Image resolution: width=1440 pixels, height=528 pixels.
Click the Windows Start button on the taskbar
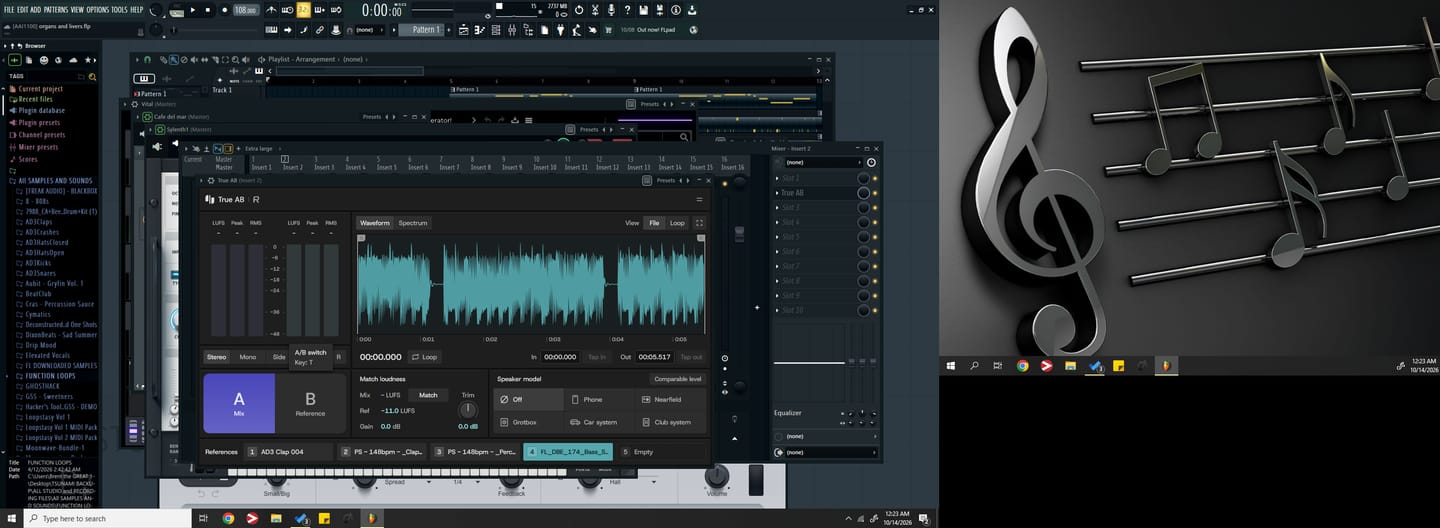[x=9, y=518]
